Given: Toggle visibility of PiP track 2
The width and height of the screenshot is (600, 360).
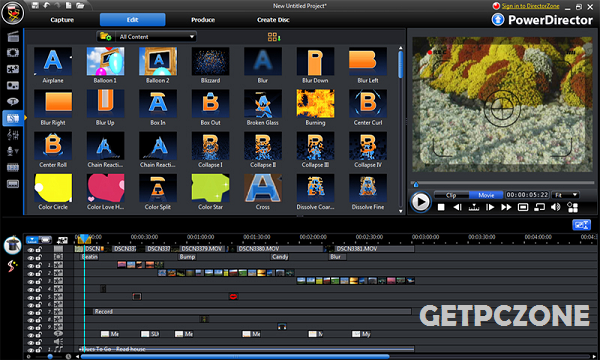Looking at the screenshot, I should [x=31, y=273].
